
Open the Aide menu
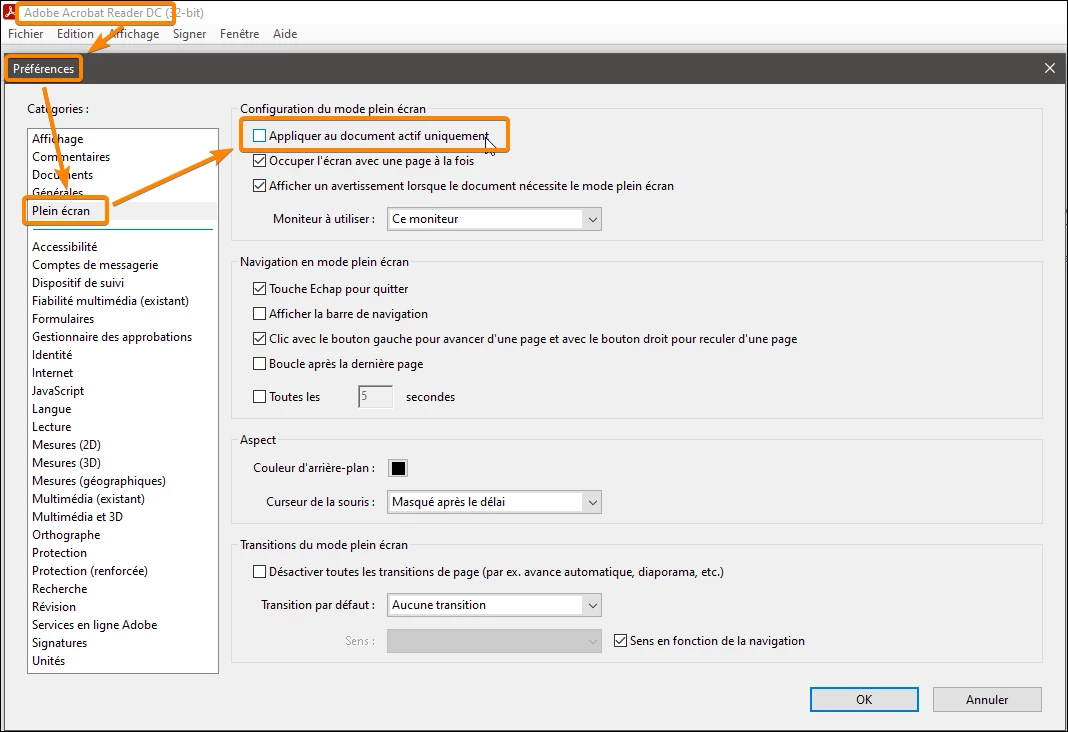click(285, 33)
